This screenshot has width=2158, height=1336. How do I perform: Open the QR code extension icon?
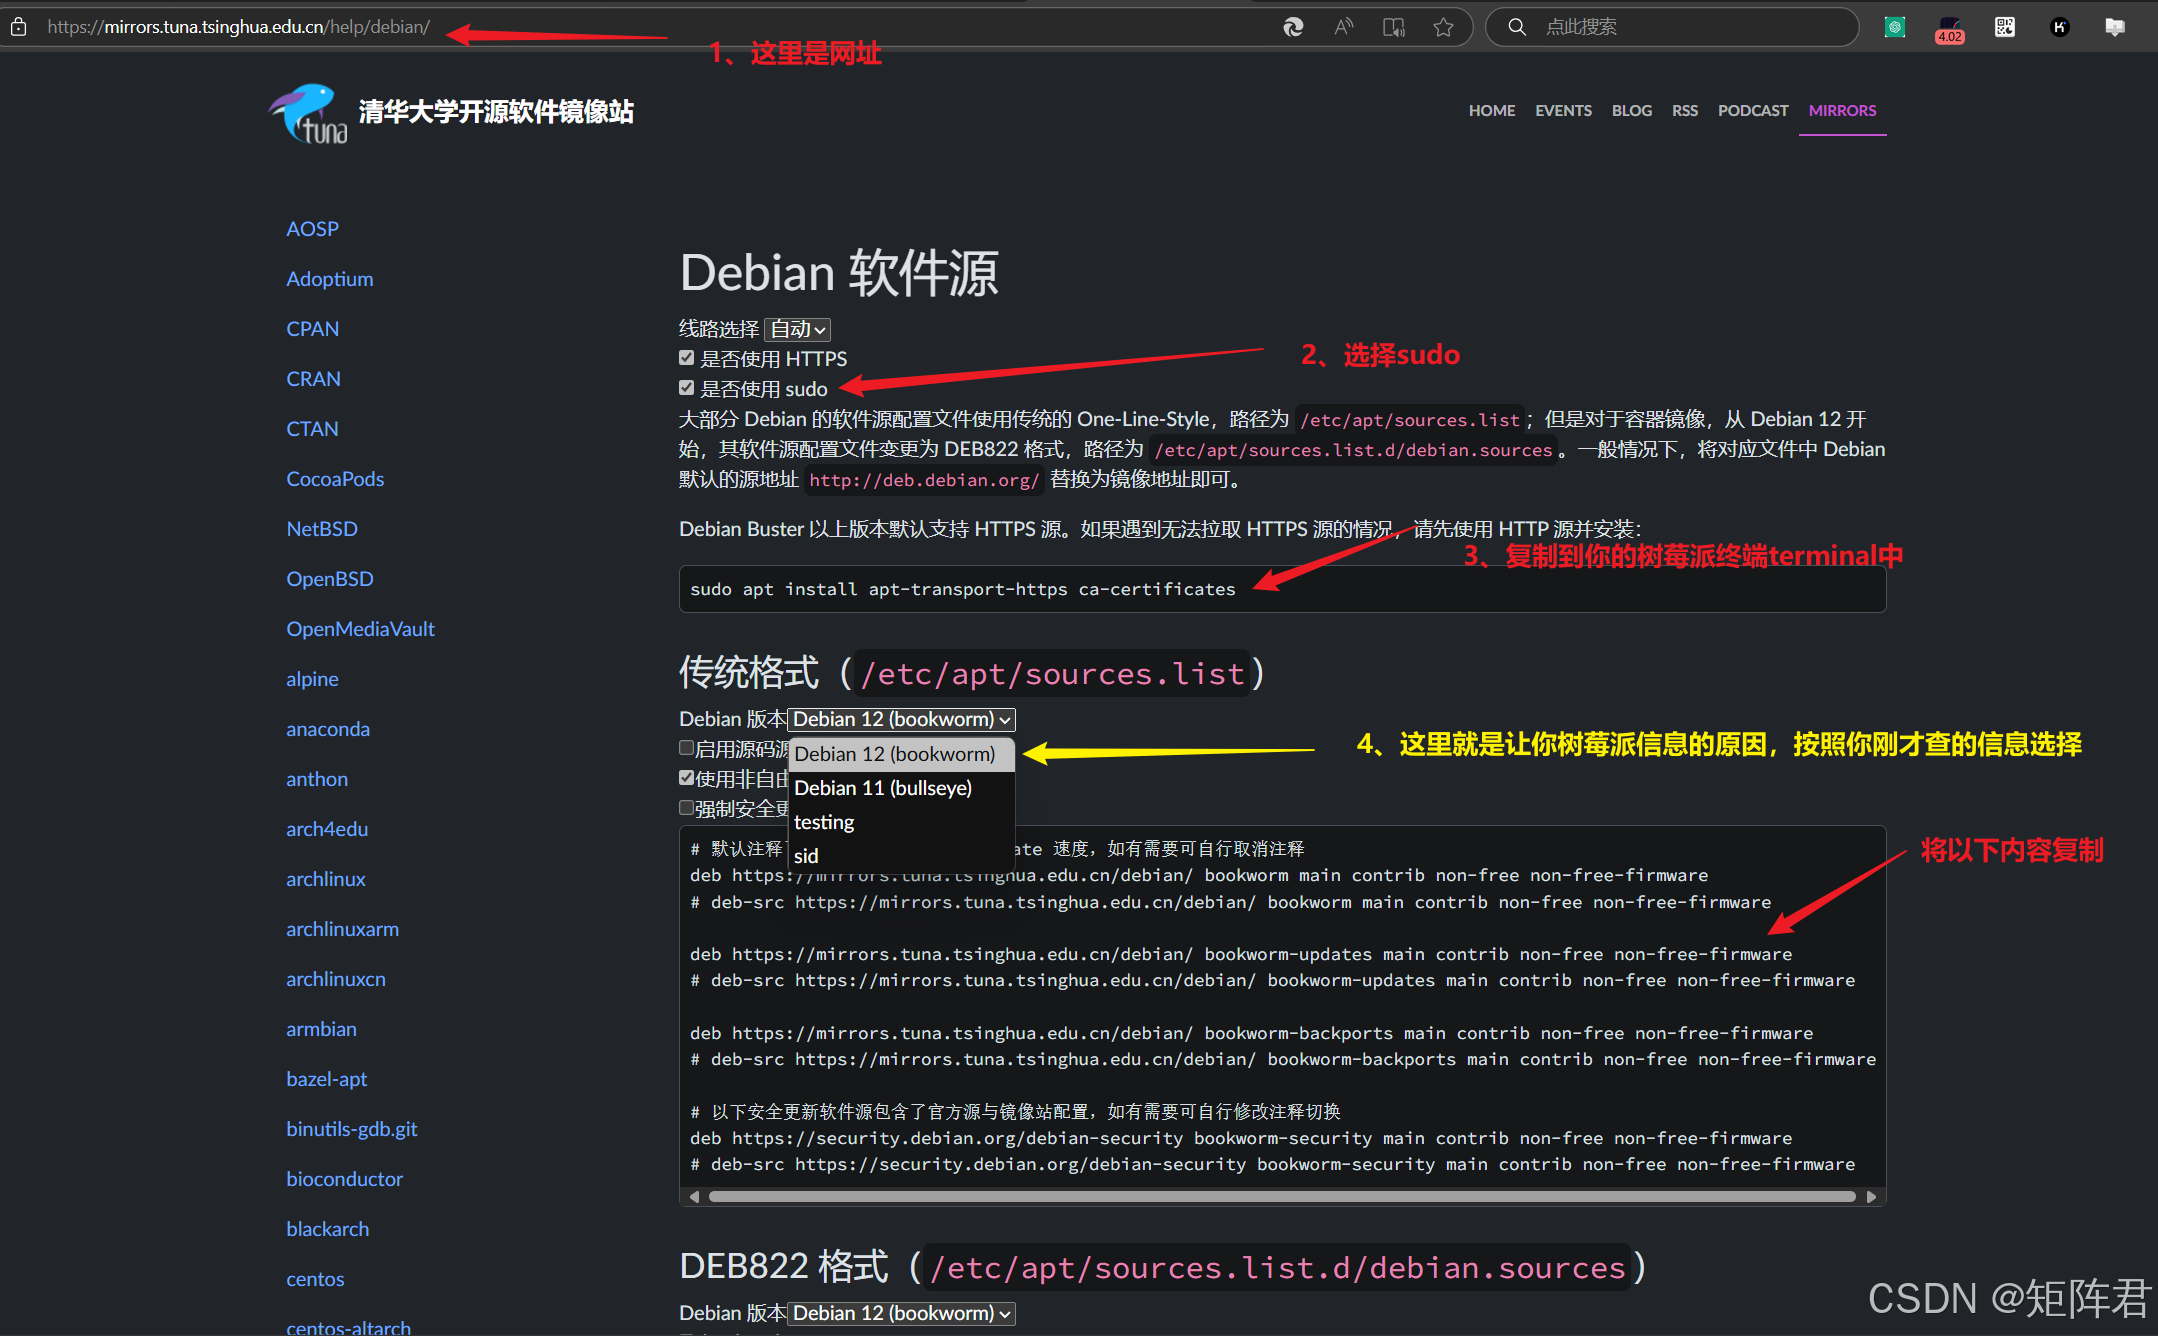(x=2004, y=27)
